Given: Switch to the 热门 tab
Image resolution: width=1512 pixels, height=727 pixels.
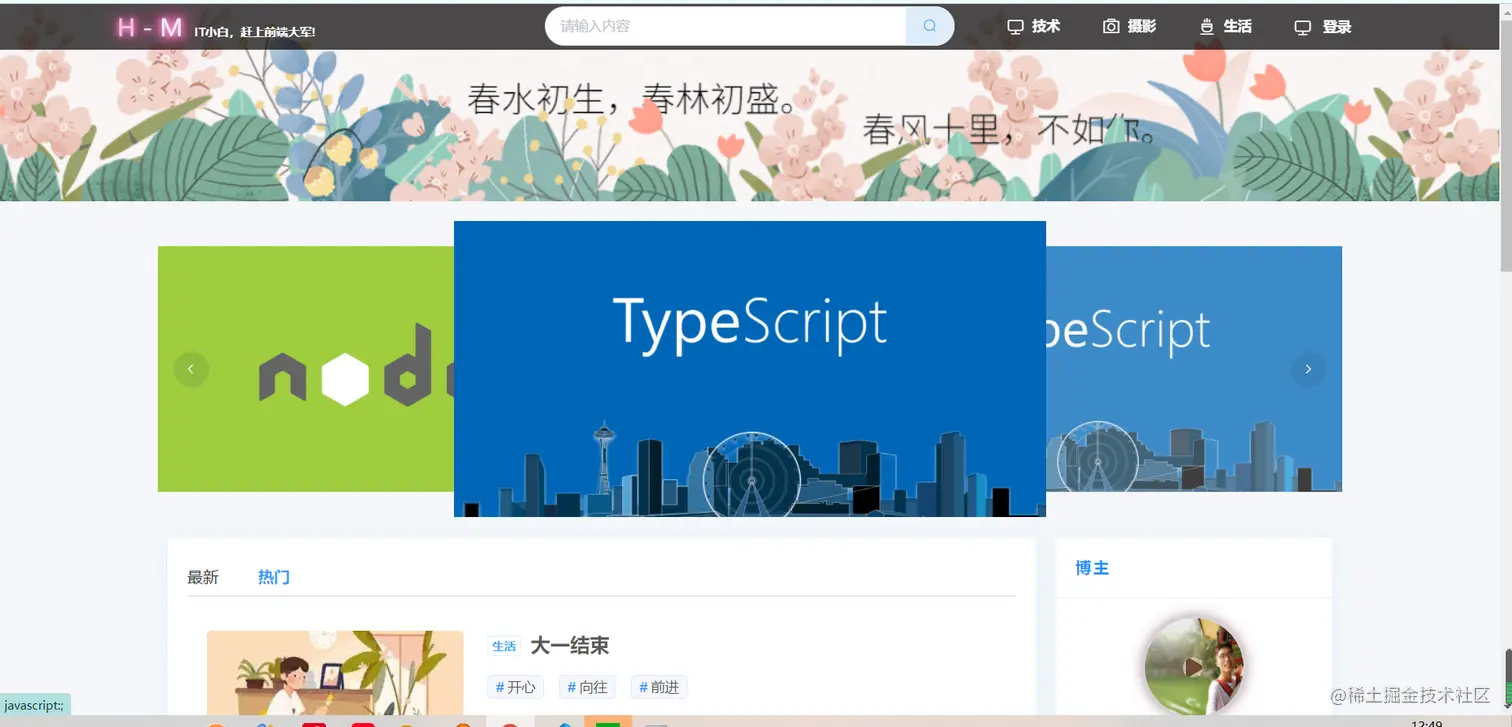Looking at the screenshot, I should [x=274, y=577].
